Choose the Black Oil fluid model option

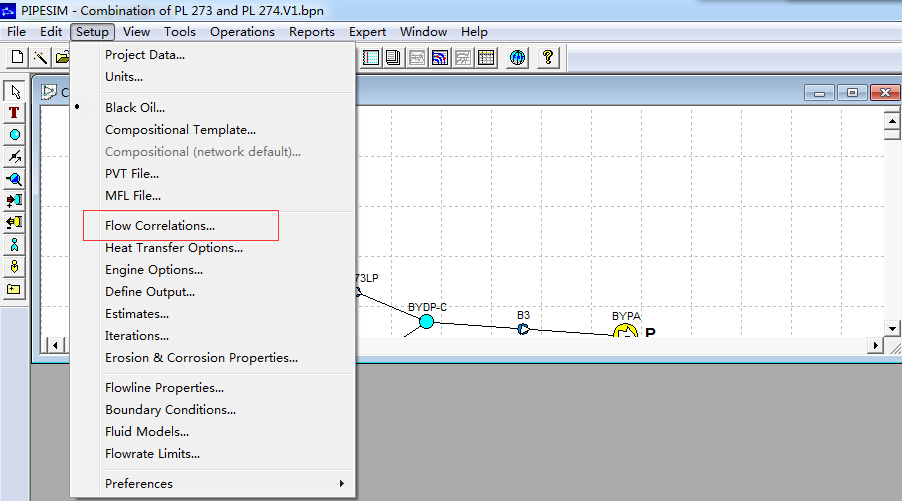(135, 108)
